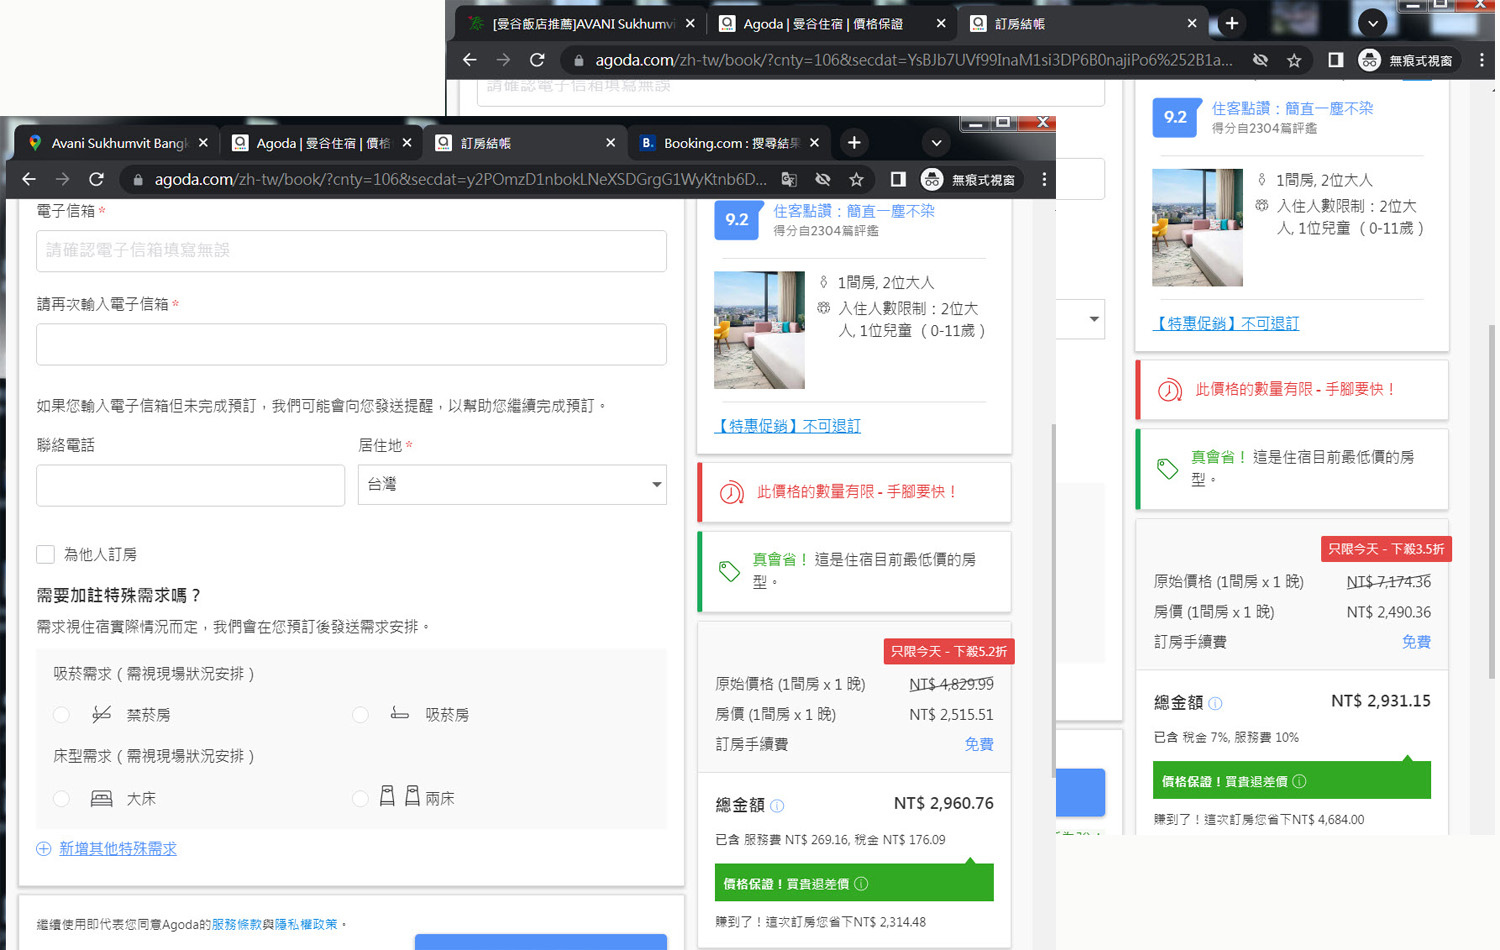Click the incognito 無痕式視窗 indicator in front window

coord(968,179)
